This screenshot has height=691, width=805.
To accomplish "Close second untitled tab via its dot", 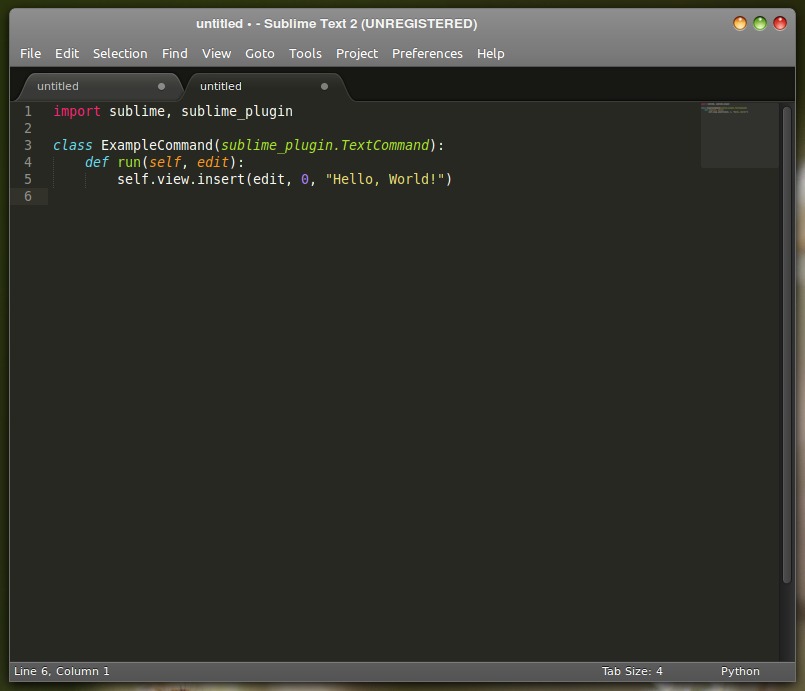I will (x=324, y=86).
